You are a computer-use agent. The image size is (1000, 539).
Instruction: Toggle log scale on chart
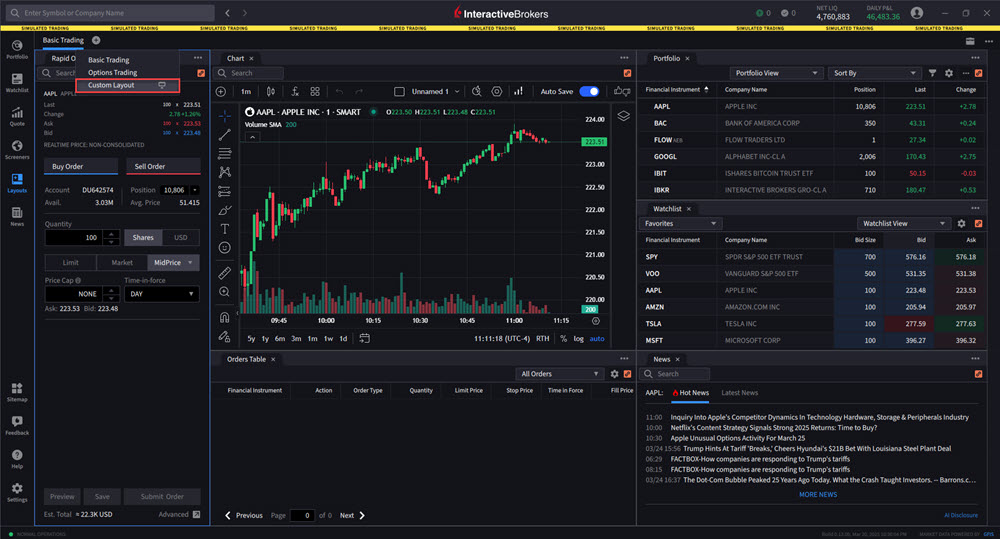pyautogui.click(x=578, y=339)
